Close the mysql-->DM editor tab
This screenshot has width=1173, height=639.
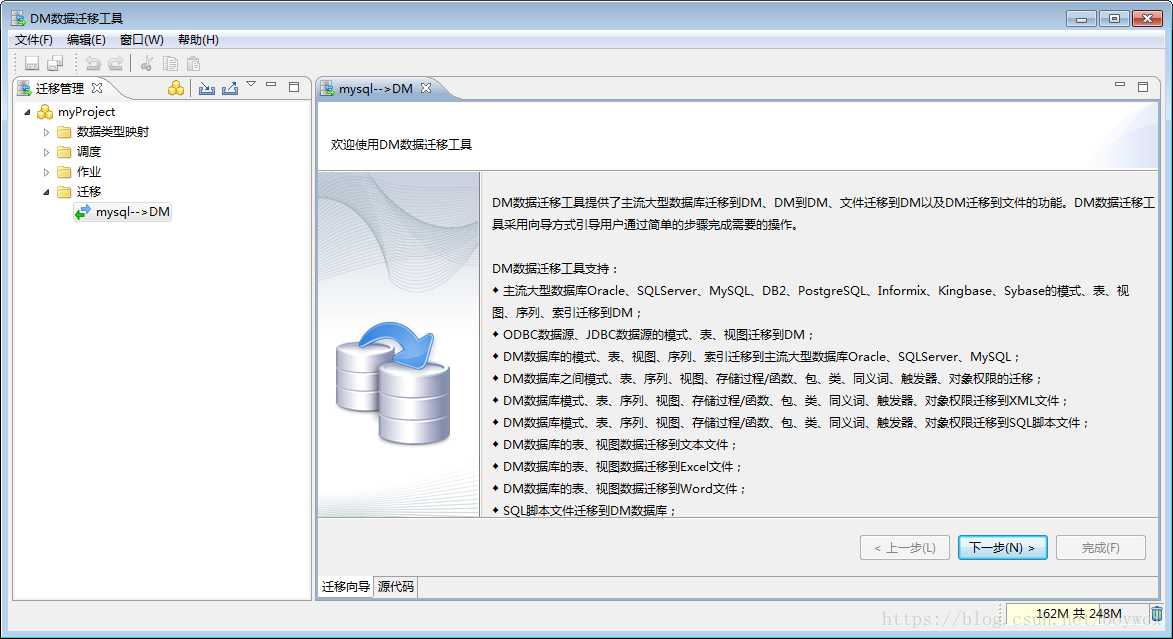(426, 88)
